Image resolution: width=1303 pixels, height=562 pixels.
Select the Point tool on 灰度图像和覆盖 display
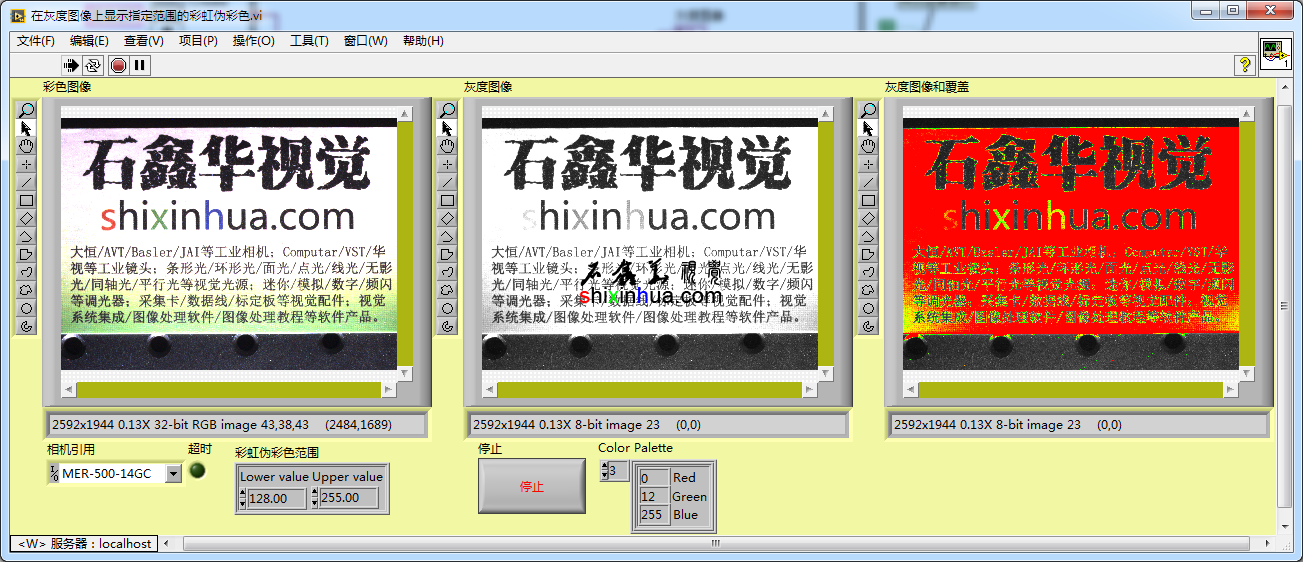pyautogui.click(x=868, y=164)
